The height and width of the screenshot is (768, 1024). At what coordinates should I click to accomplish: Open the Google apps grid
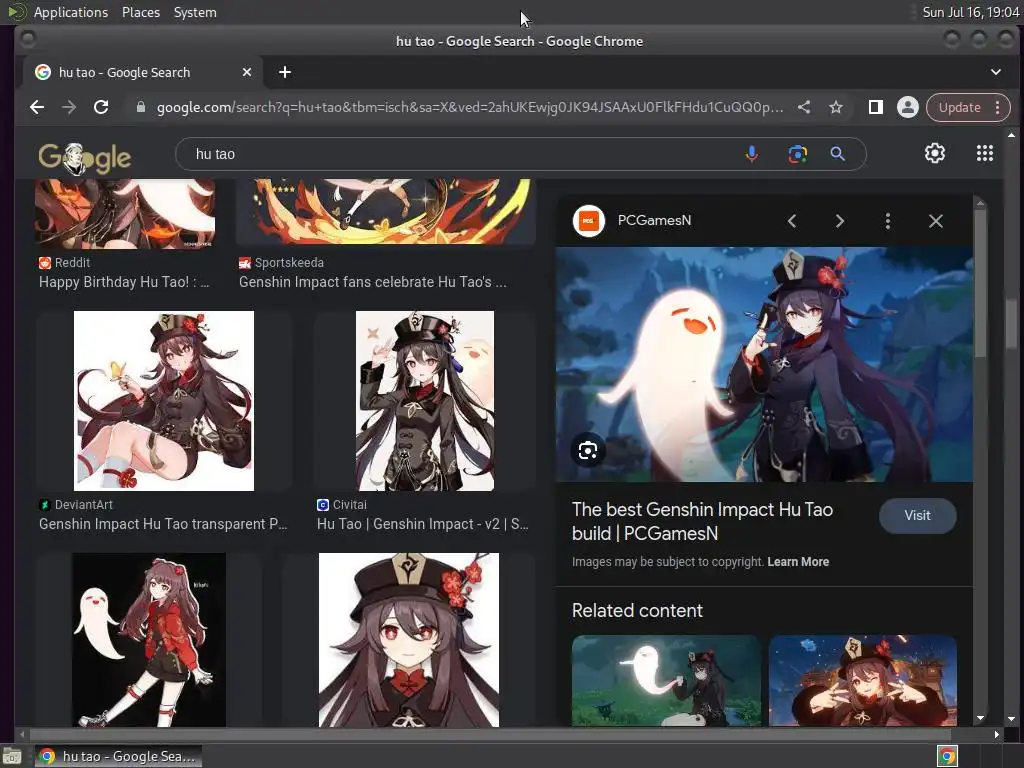(985, 153)
